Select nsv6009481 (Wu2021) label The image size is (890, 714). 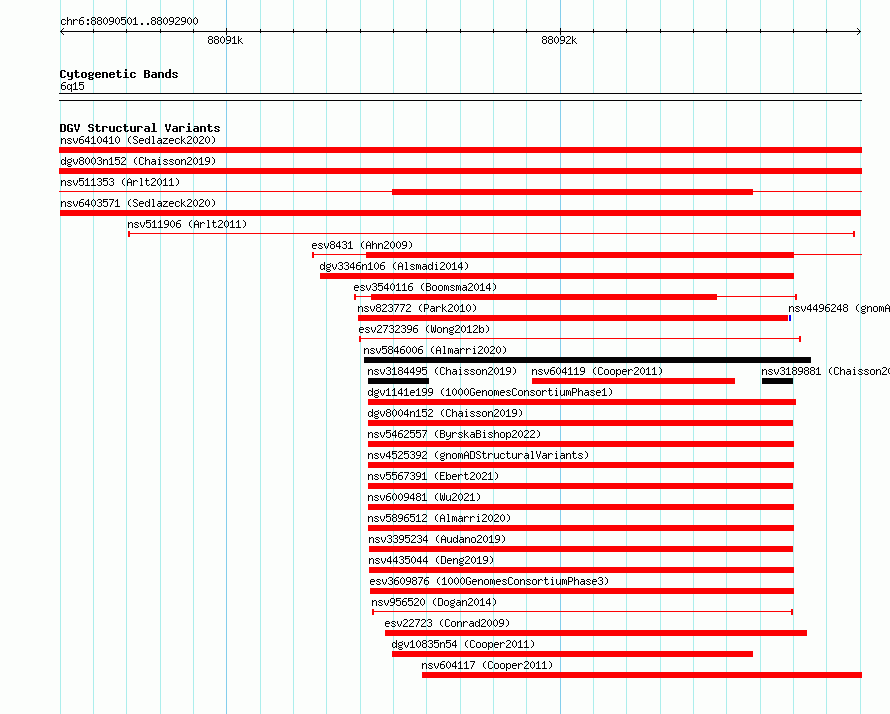(424, 497)
